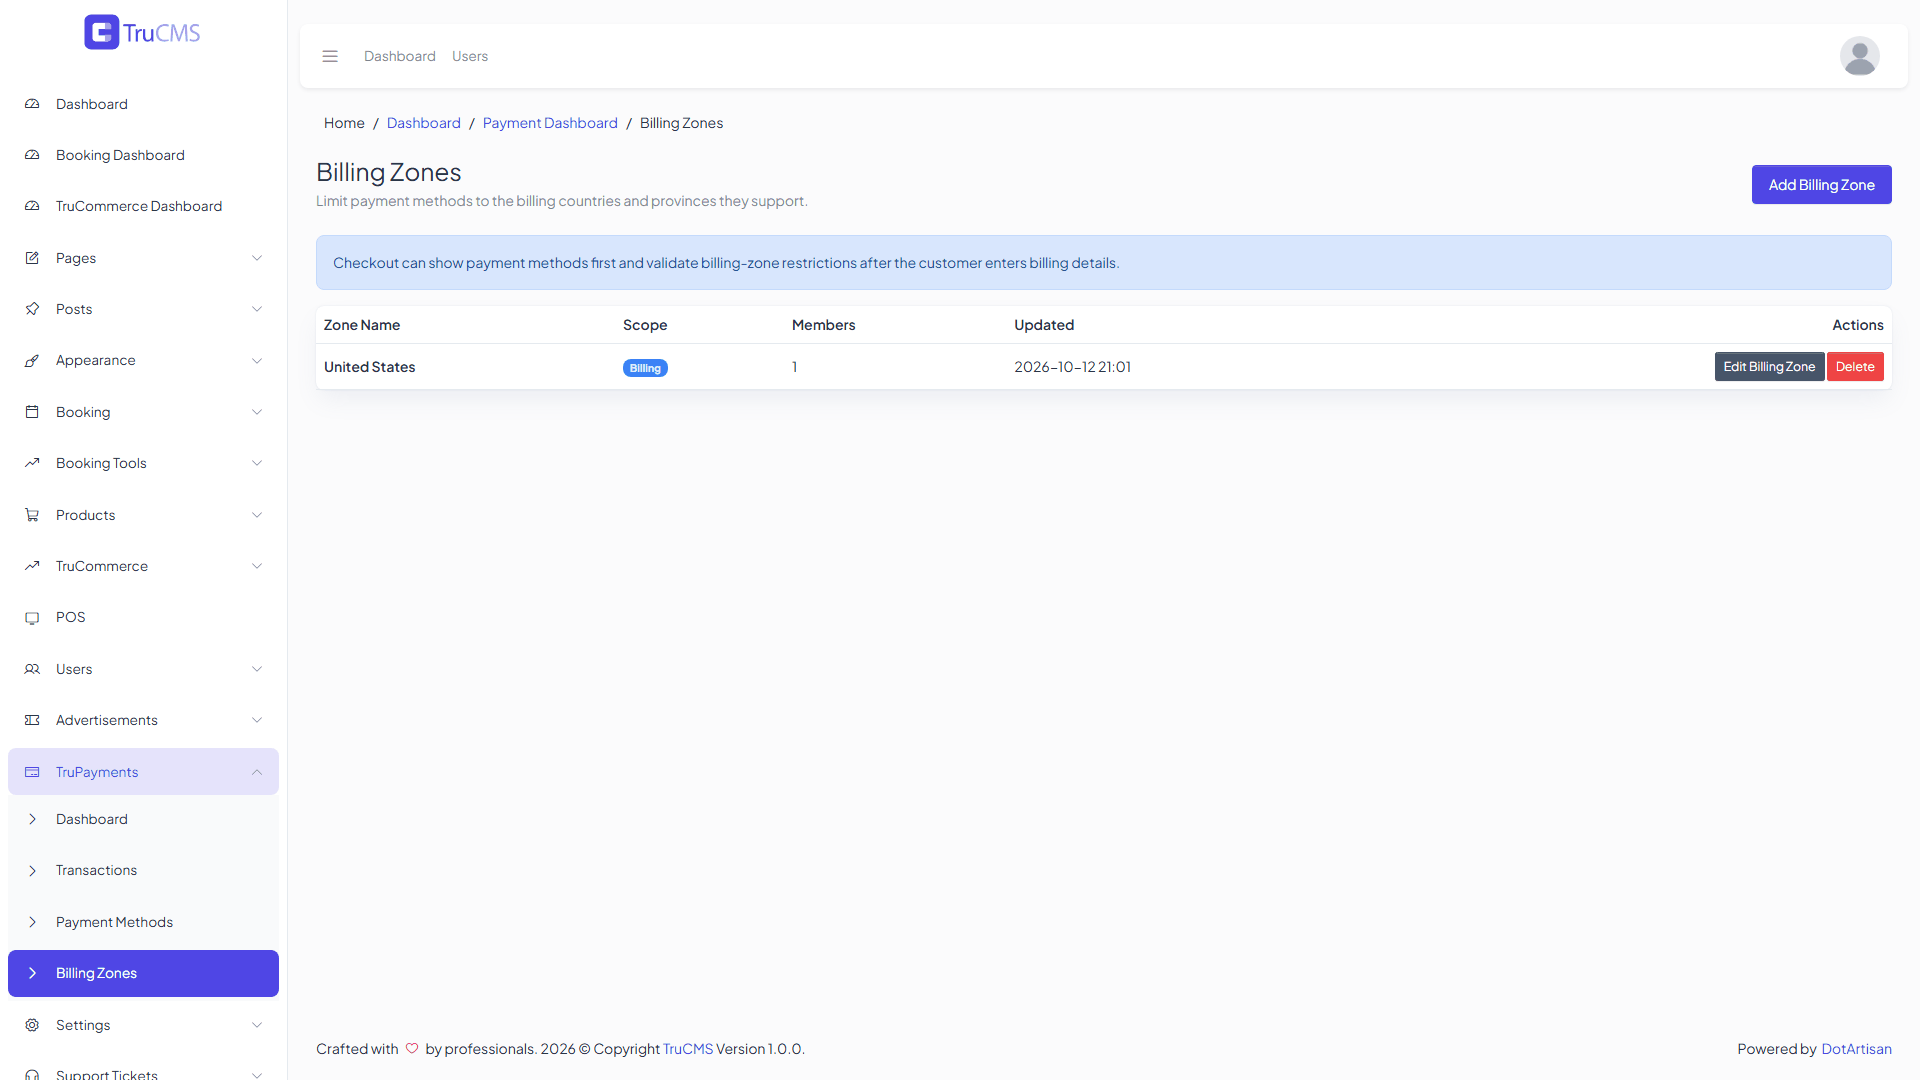The height and width of the screenshot is (1080, 1920).
Task: Click the Users link in the top bar
Action: coord(470,56)
